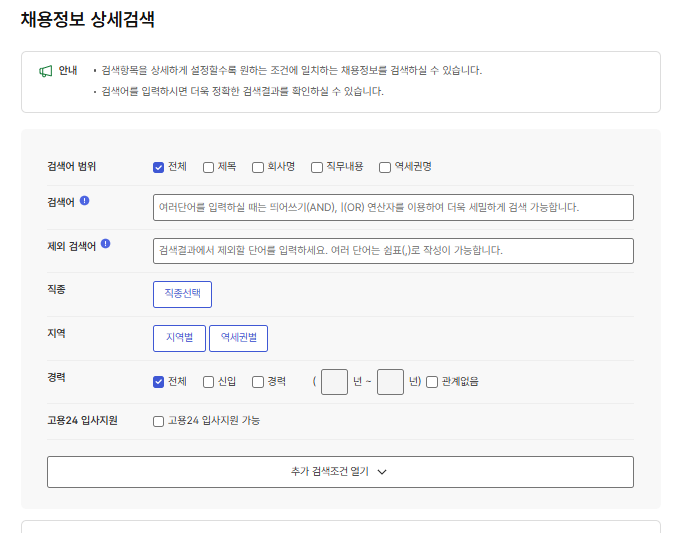This screenshot has height=533, width=689.
Task: Click the 지역별 button
Action: pos(179,338)
